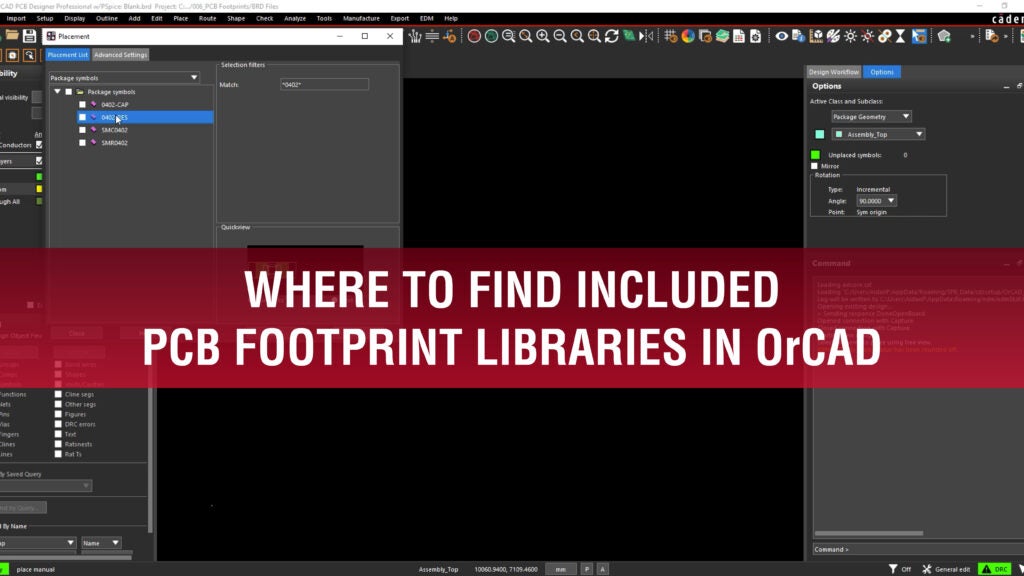Check the 0402-CAP checkbox in the Placement list
Image resolution: width=1024 pixels, height=576 pixels.
84,103
